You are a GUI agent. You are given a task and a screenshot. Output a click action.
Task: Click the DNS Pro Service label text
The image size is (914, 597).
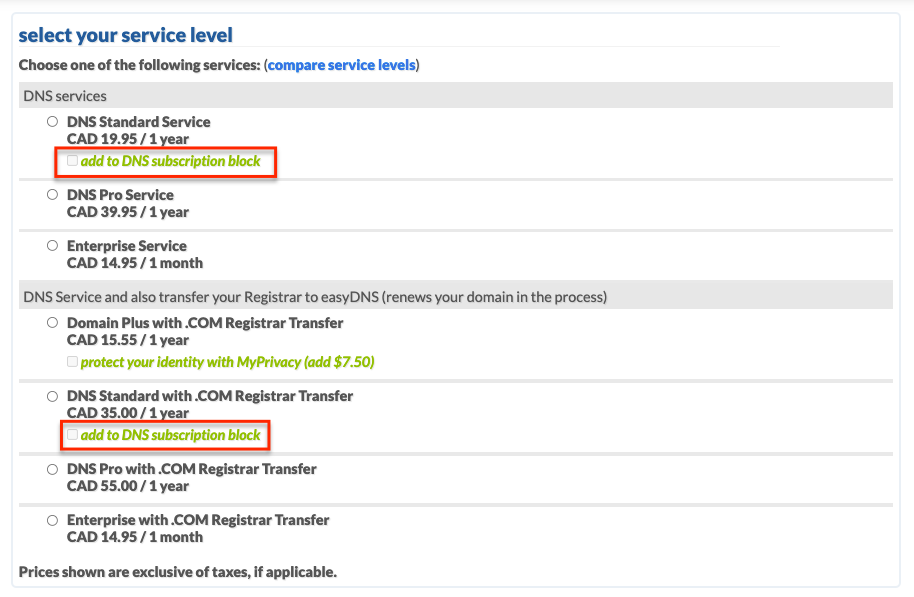pyautogui.click(x=120, y=195)
